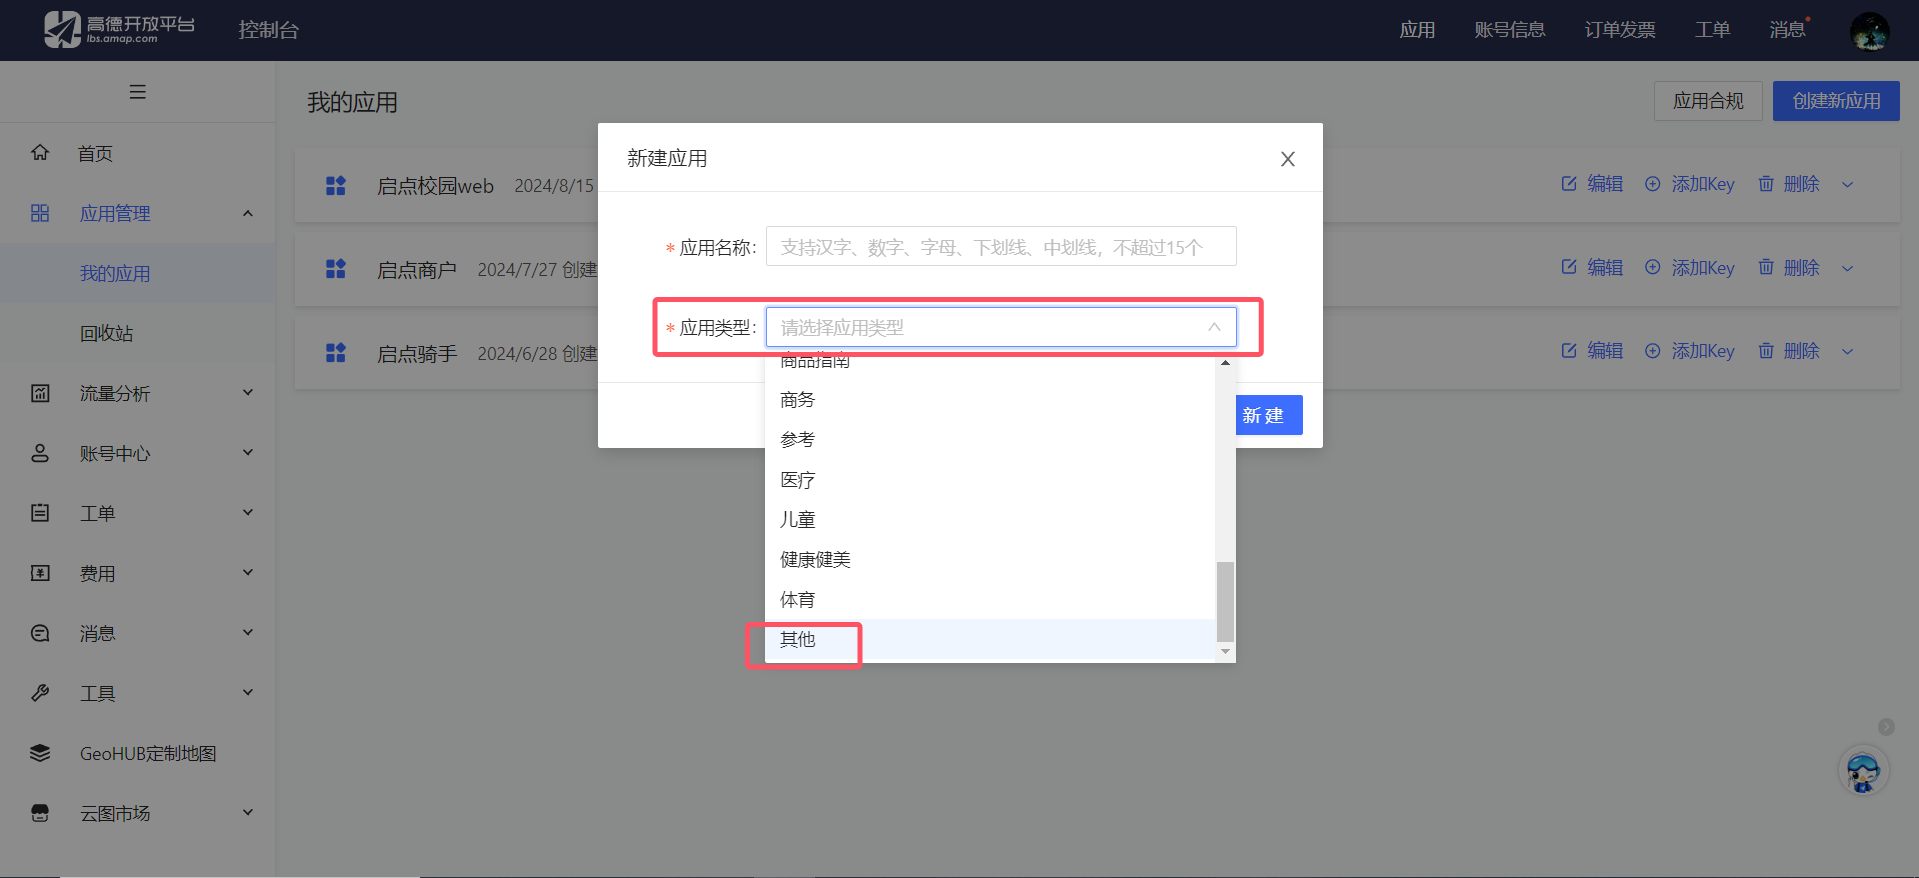Open the user avatar in the top bar
This screenshot has height=878, width=1919.
click(x=1868, y=30)
